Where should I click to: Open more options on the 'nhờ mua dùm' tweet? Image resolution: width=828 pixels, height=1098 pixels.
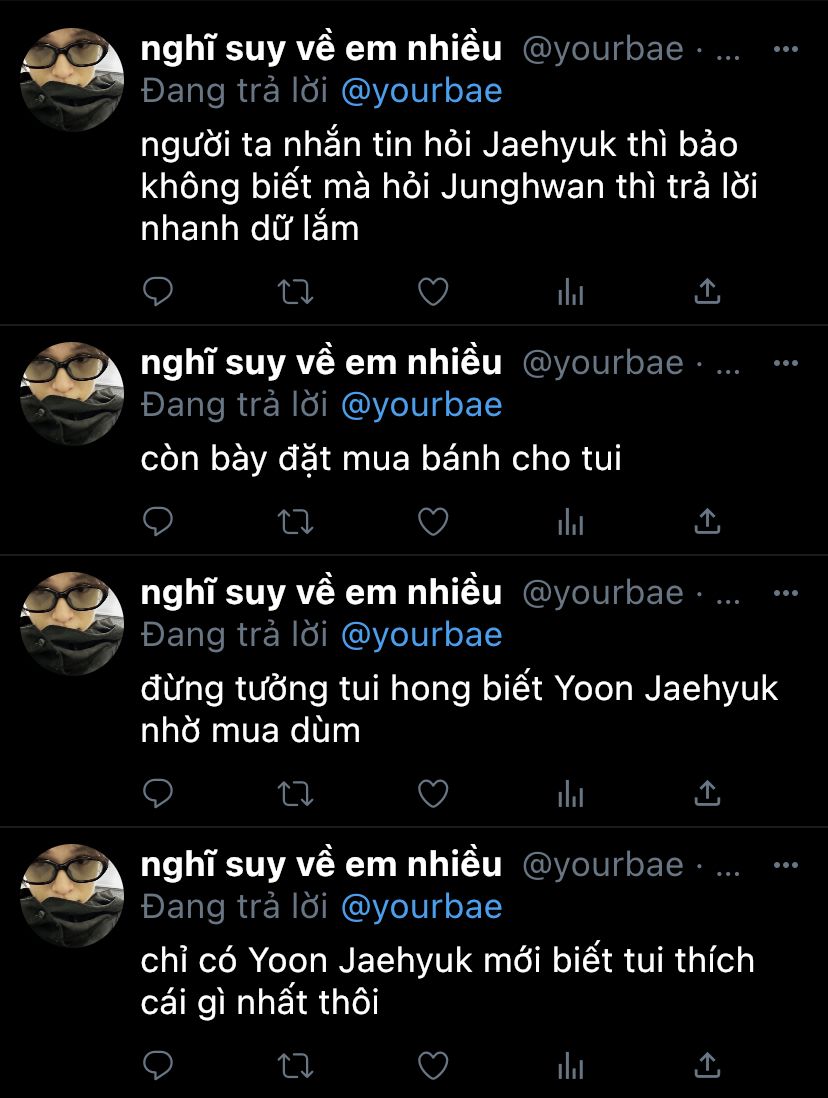[785, 593]
